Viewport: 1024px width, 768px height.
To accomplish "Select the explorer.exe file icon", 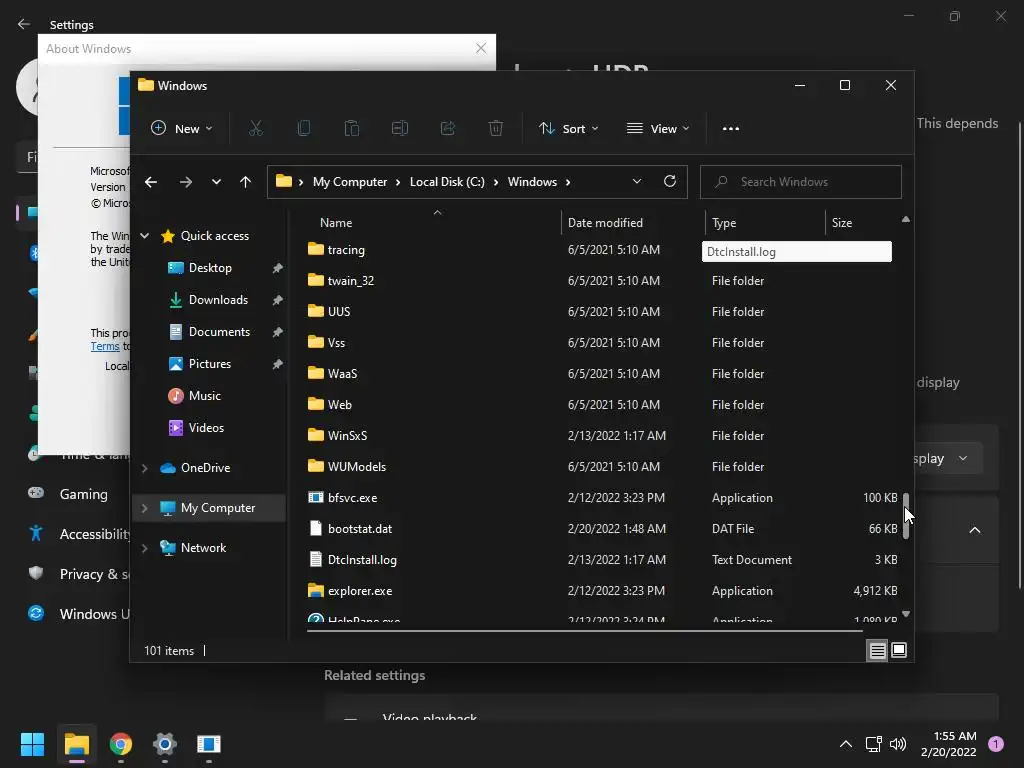I will (315, 590).
